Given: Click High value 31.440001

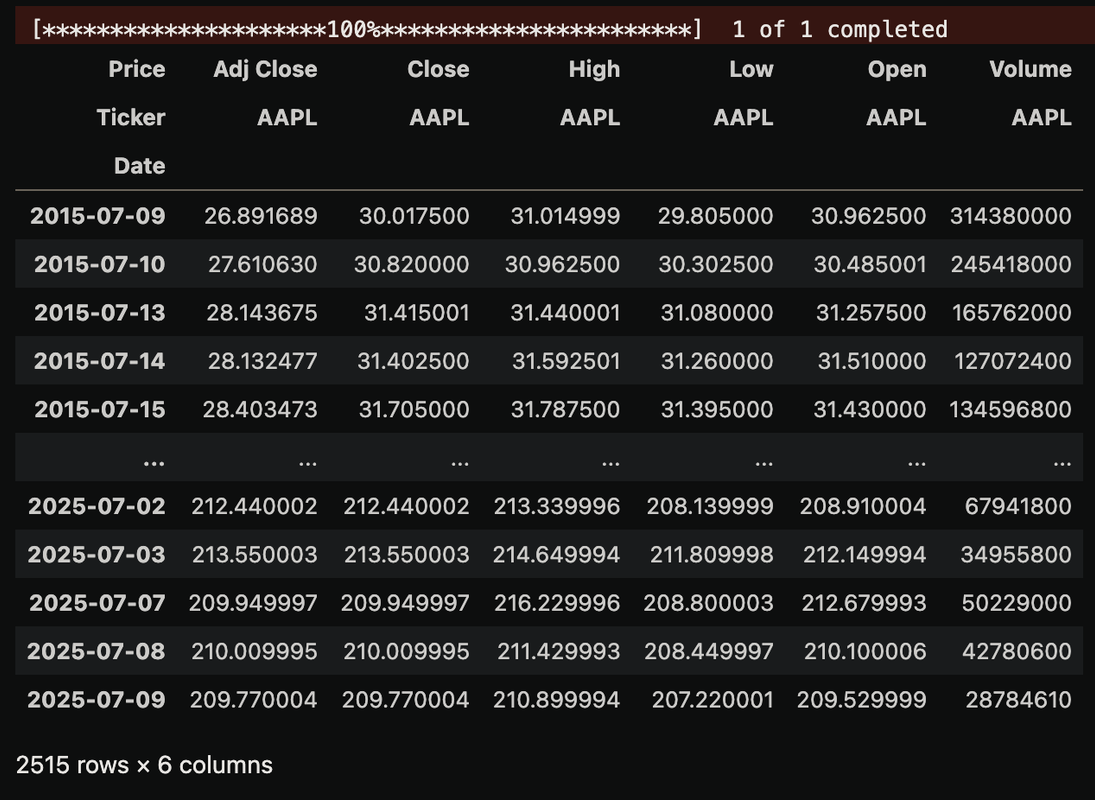Looking at the screenshot, I should [x=566, y=312].
